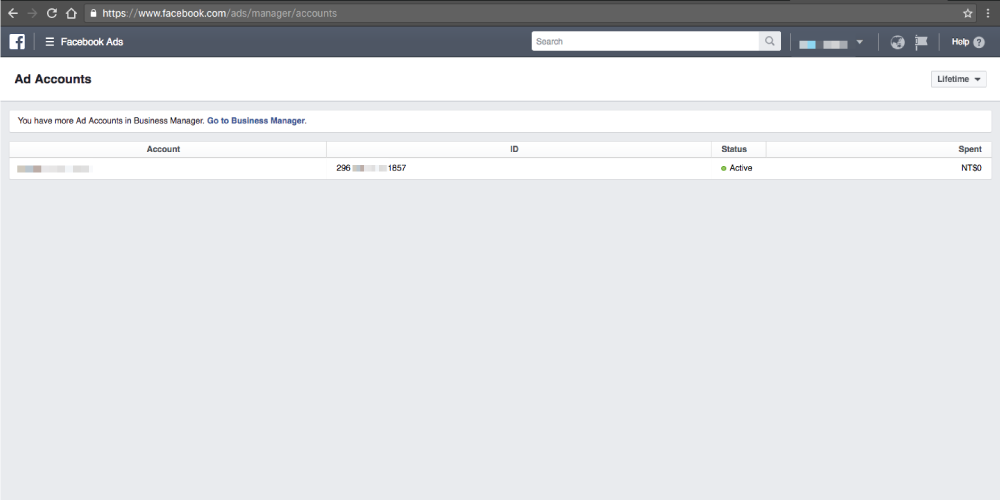Sort by the ID column header
This screenshot has width=1000, height=500.
point(514,149)
